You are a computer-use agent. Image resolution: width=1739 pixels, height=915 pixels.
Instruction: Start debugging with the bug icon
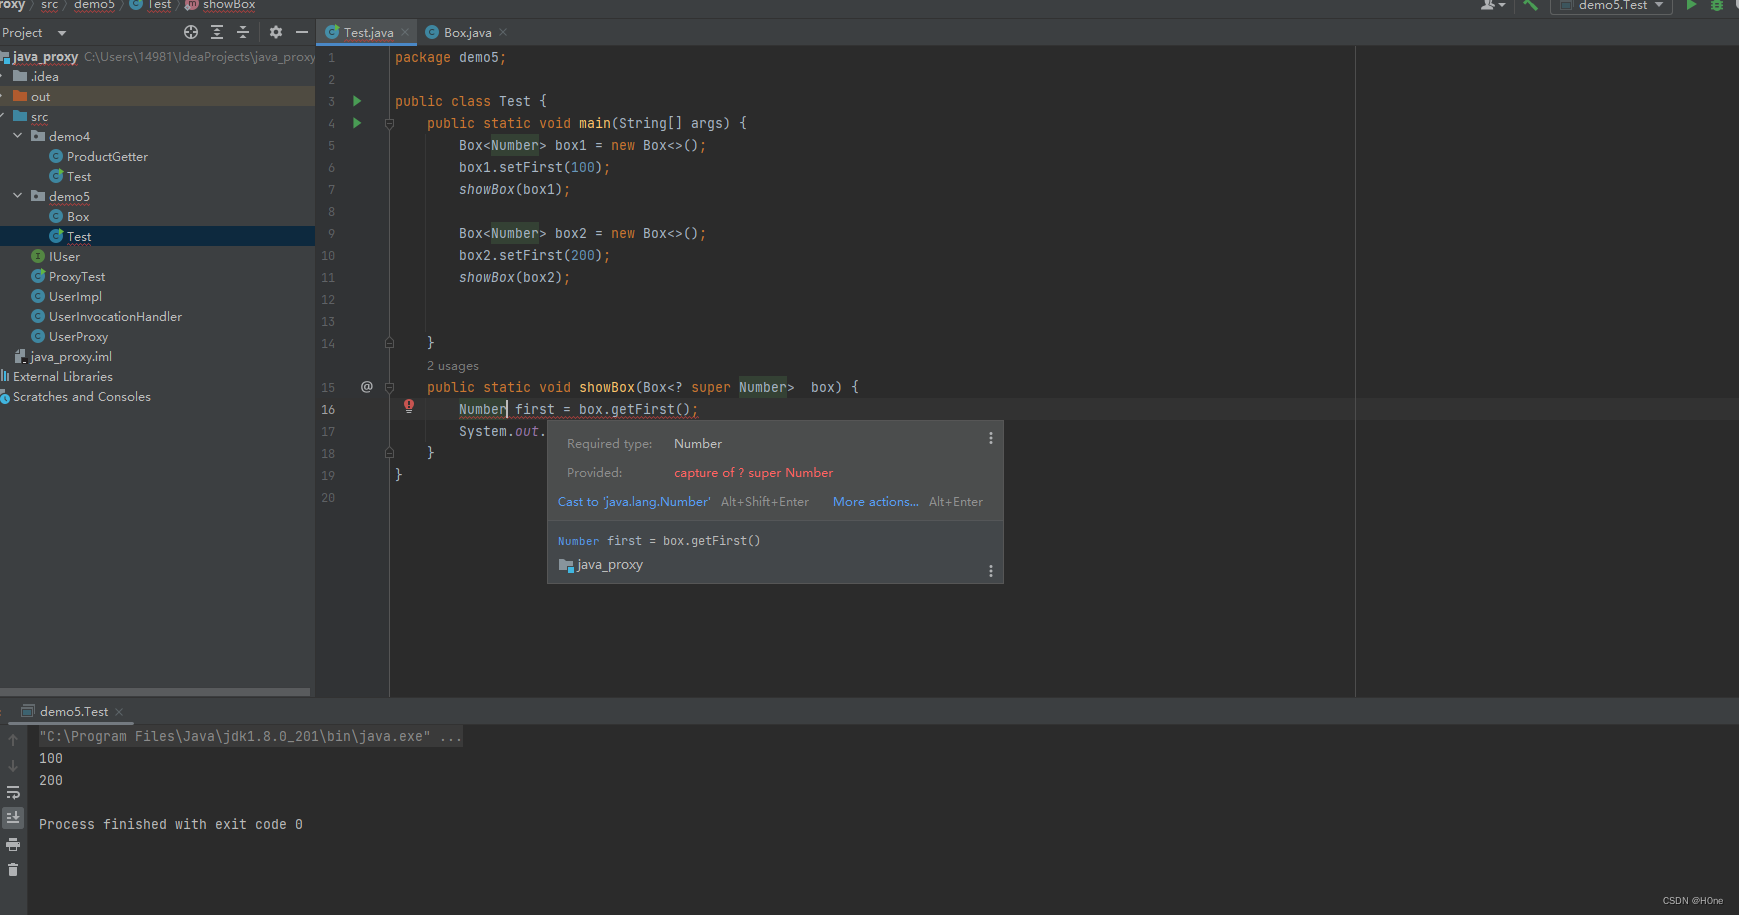point(1717,5)
